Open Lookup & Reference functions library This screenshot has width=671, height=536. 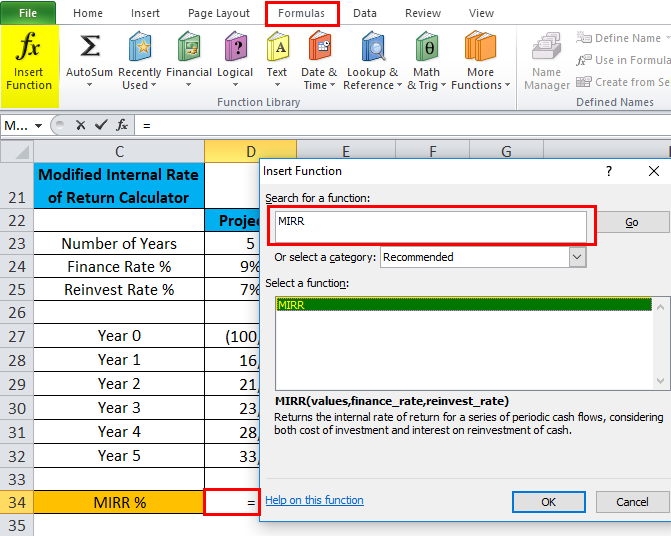(373, 60)
